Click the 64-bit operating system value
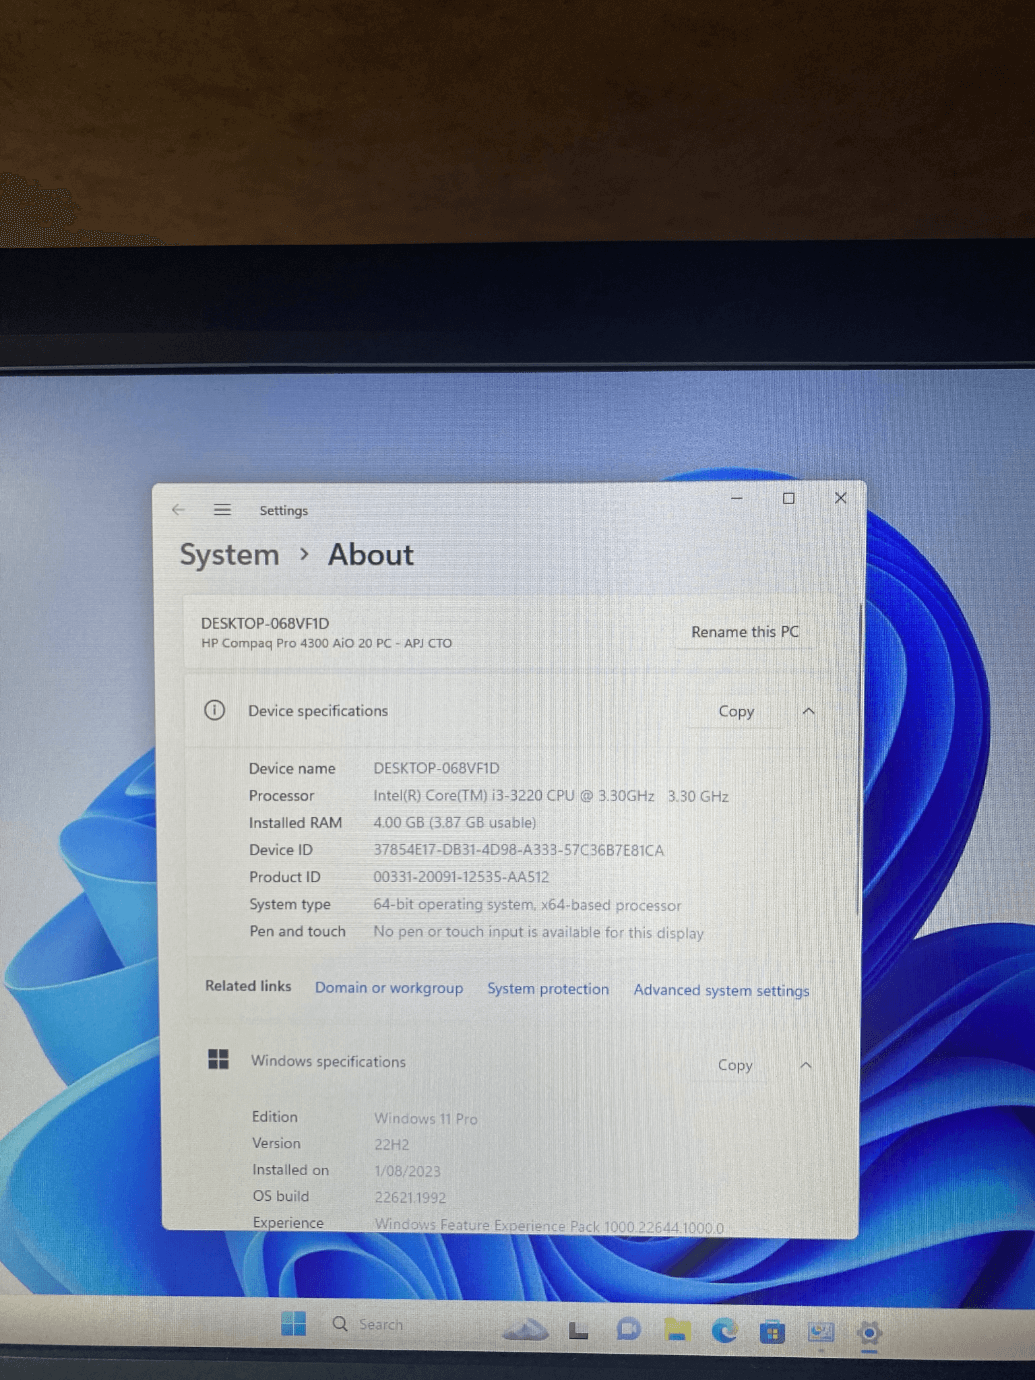This screenshot has width=1035, height=1380. tap(527, 905)
